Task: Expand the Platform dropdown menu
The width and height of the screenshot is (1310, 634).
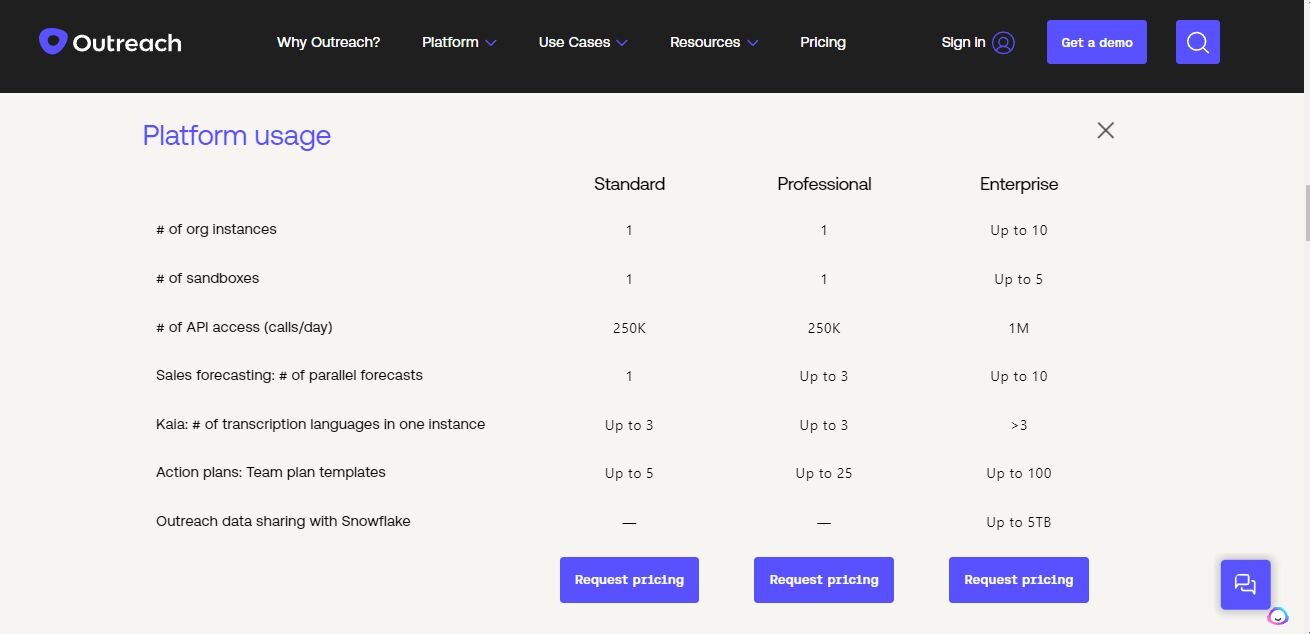Action: (x=459, y=42)
